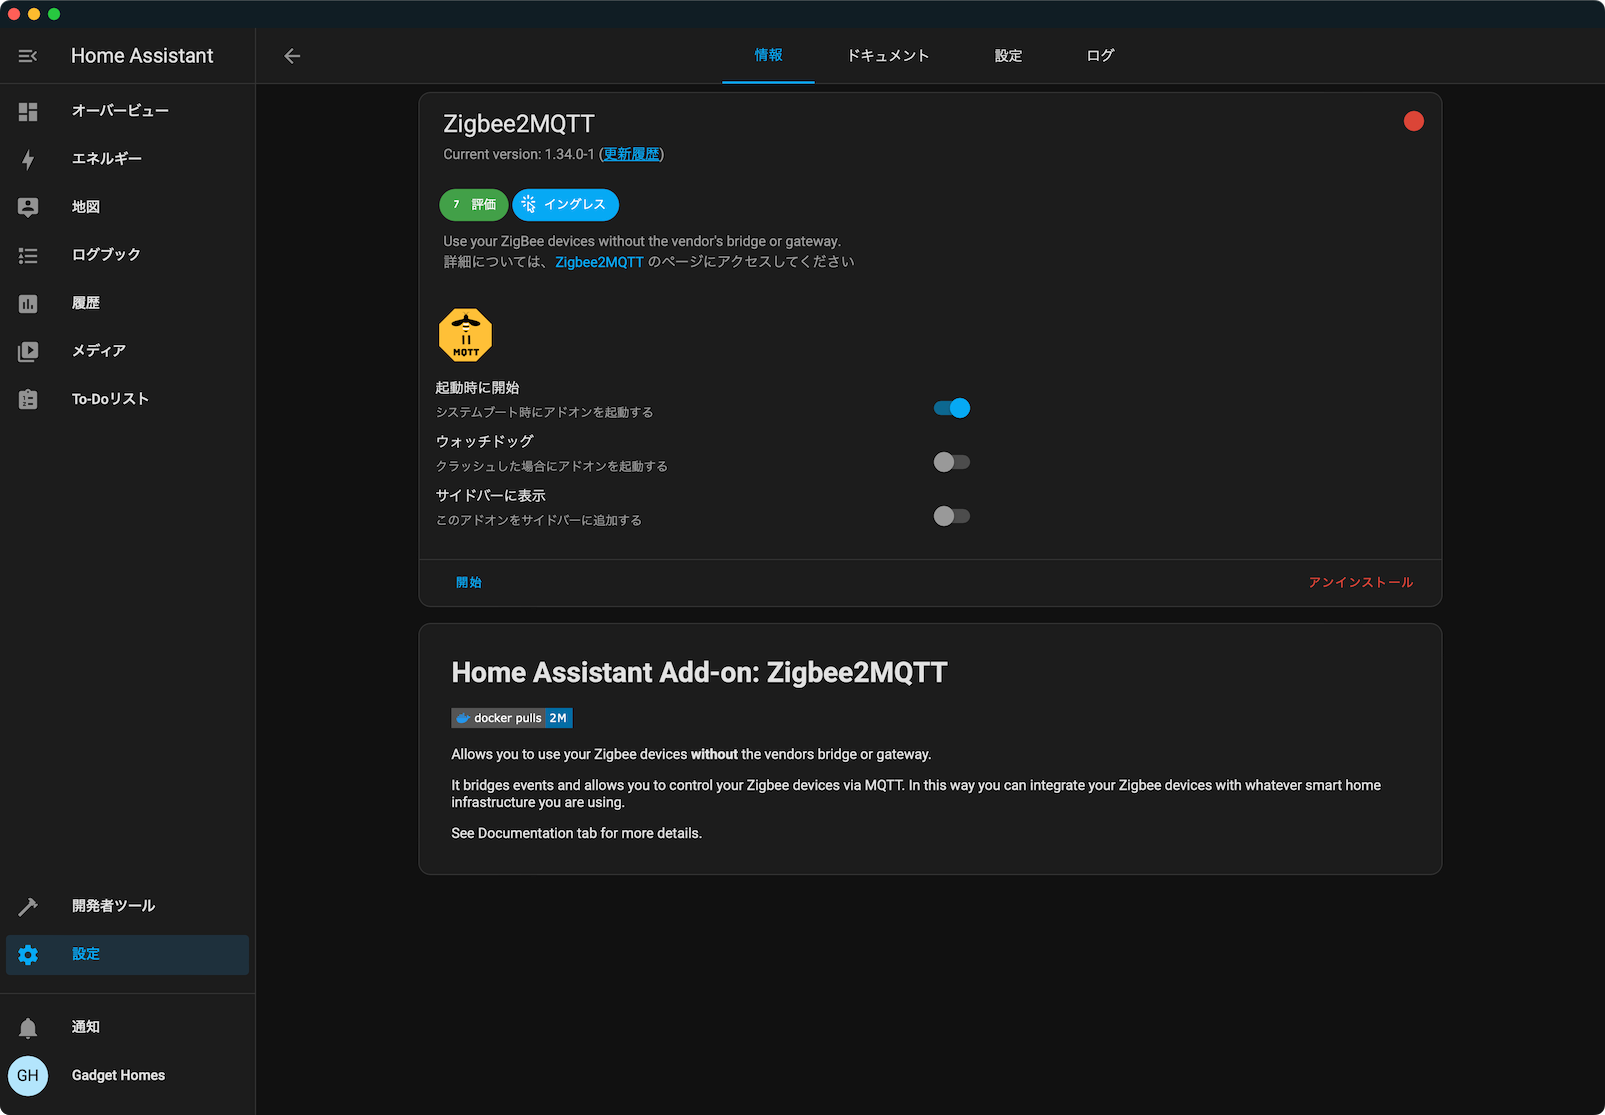This screenshot has width=1605, height=1115.
Task: Click the Gadget Homes user name
Action: 118,1076
